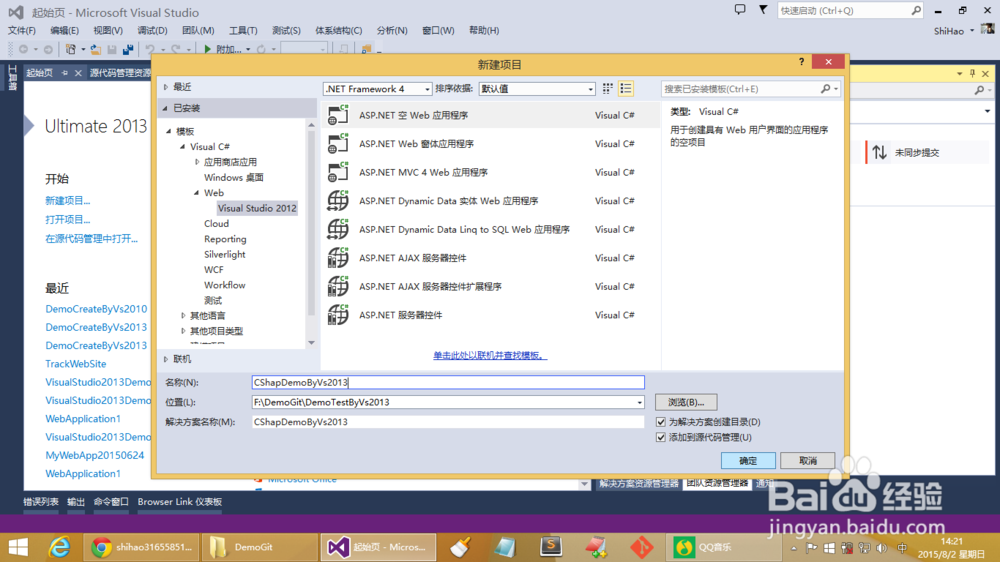Image resolution: width=1000 pixels, height=562 pixels.
Task: Click the green Start attach arrow
Action: pos(207,49)
